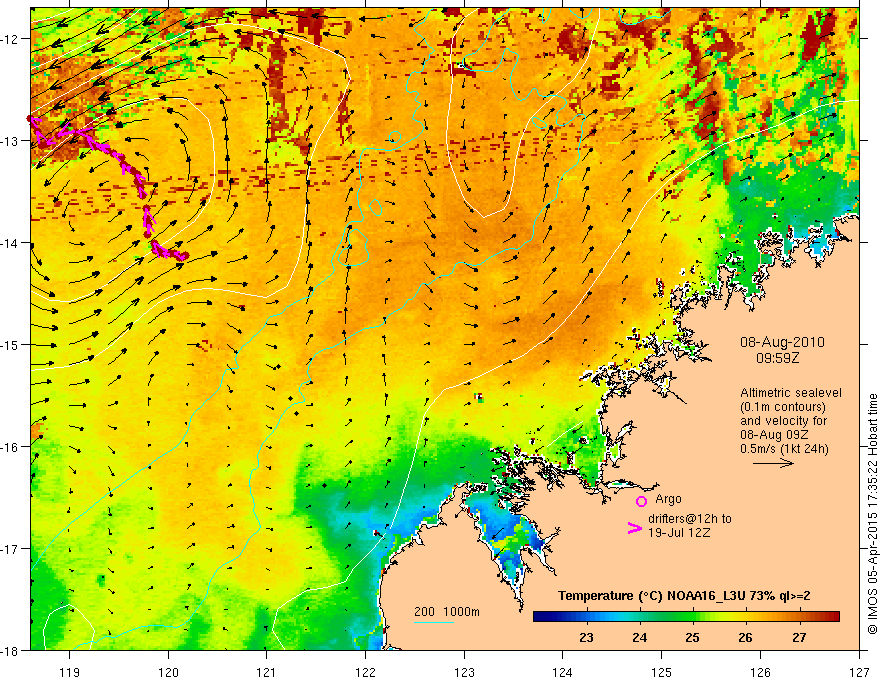Click longitude axis label 122

tap(365, 672)
